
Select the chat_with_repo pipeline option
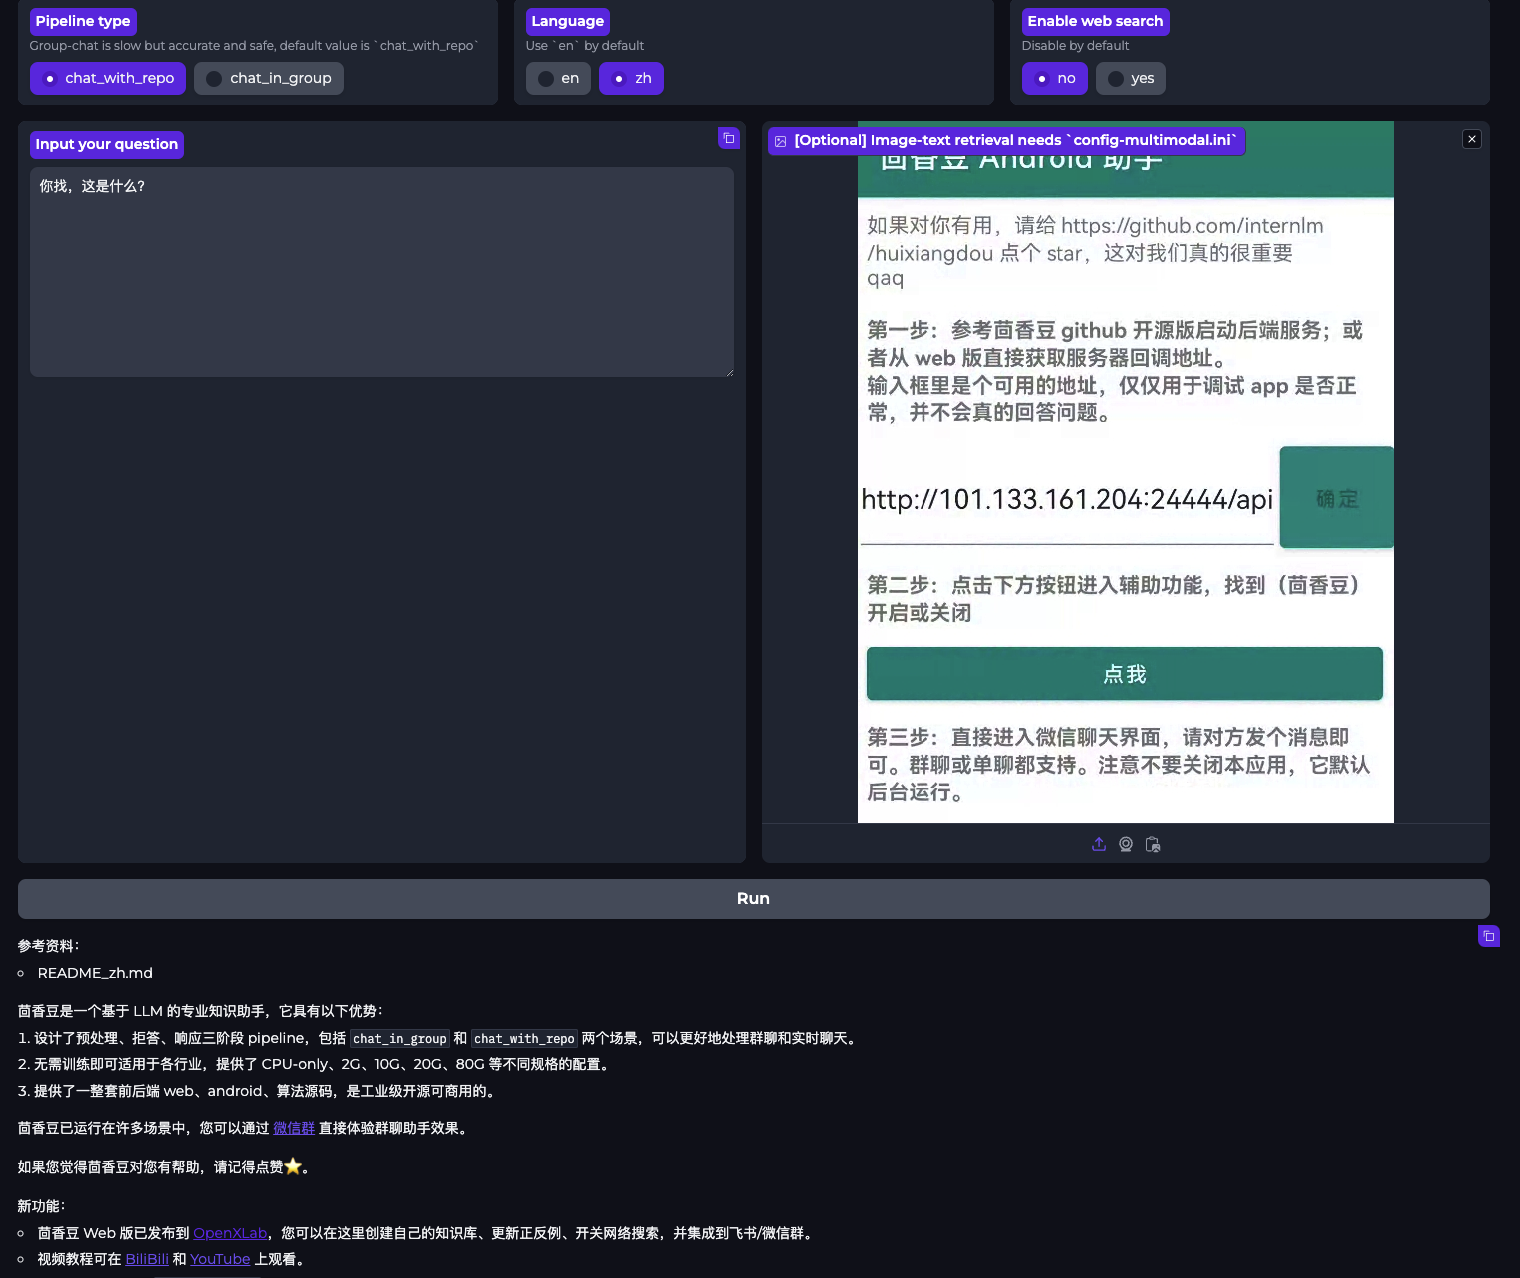[x=108, y=78]
